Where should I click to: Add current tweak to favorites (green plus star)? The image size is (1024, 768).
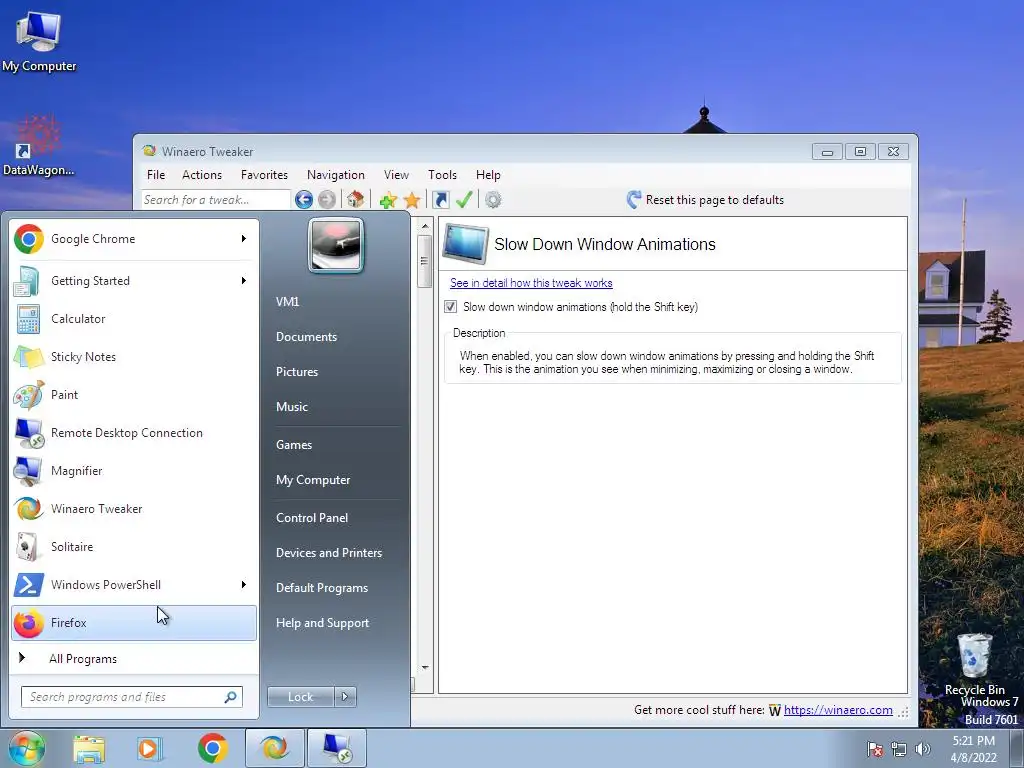click(388, 200)
